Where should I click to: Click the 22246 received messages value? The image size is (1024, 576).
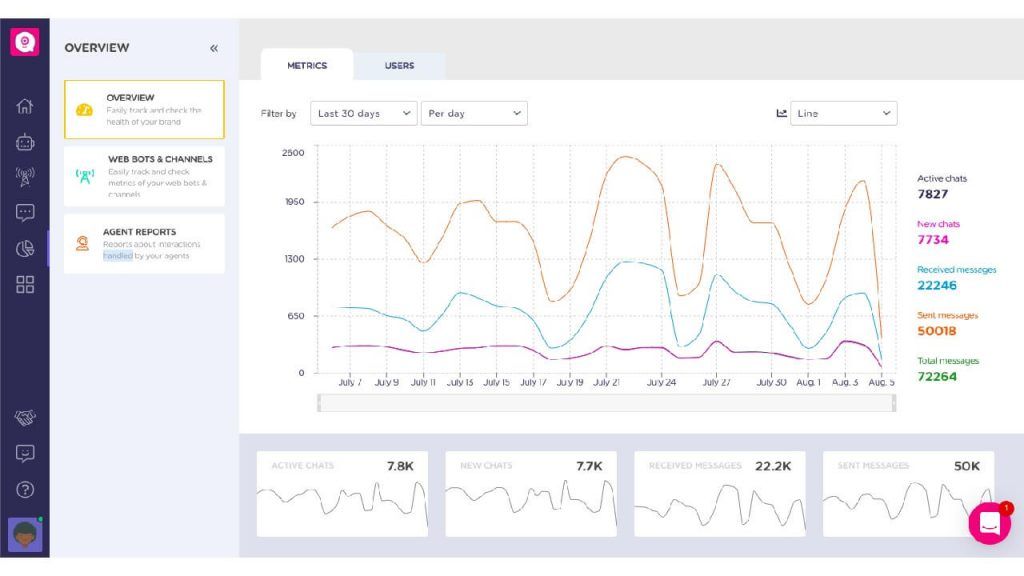coord(936,286)
